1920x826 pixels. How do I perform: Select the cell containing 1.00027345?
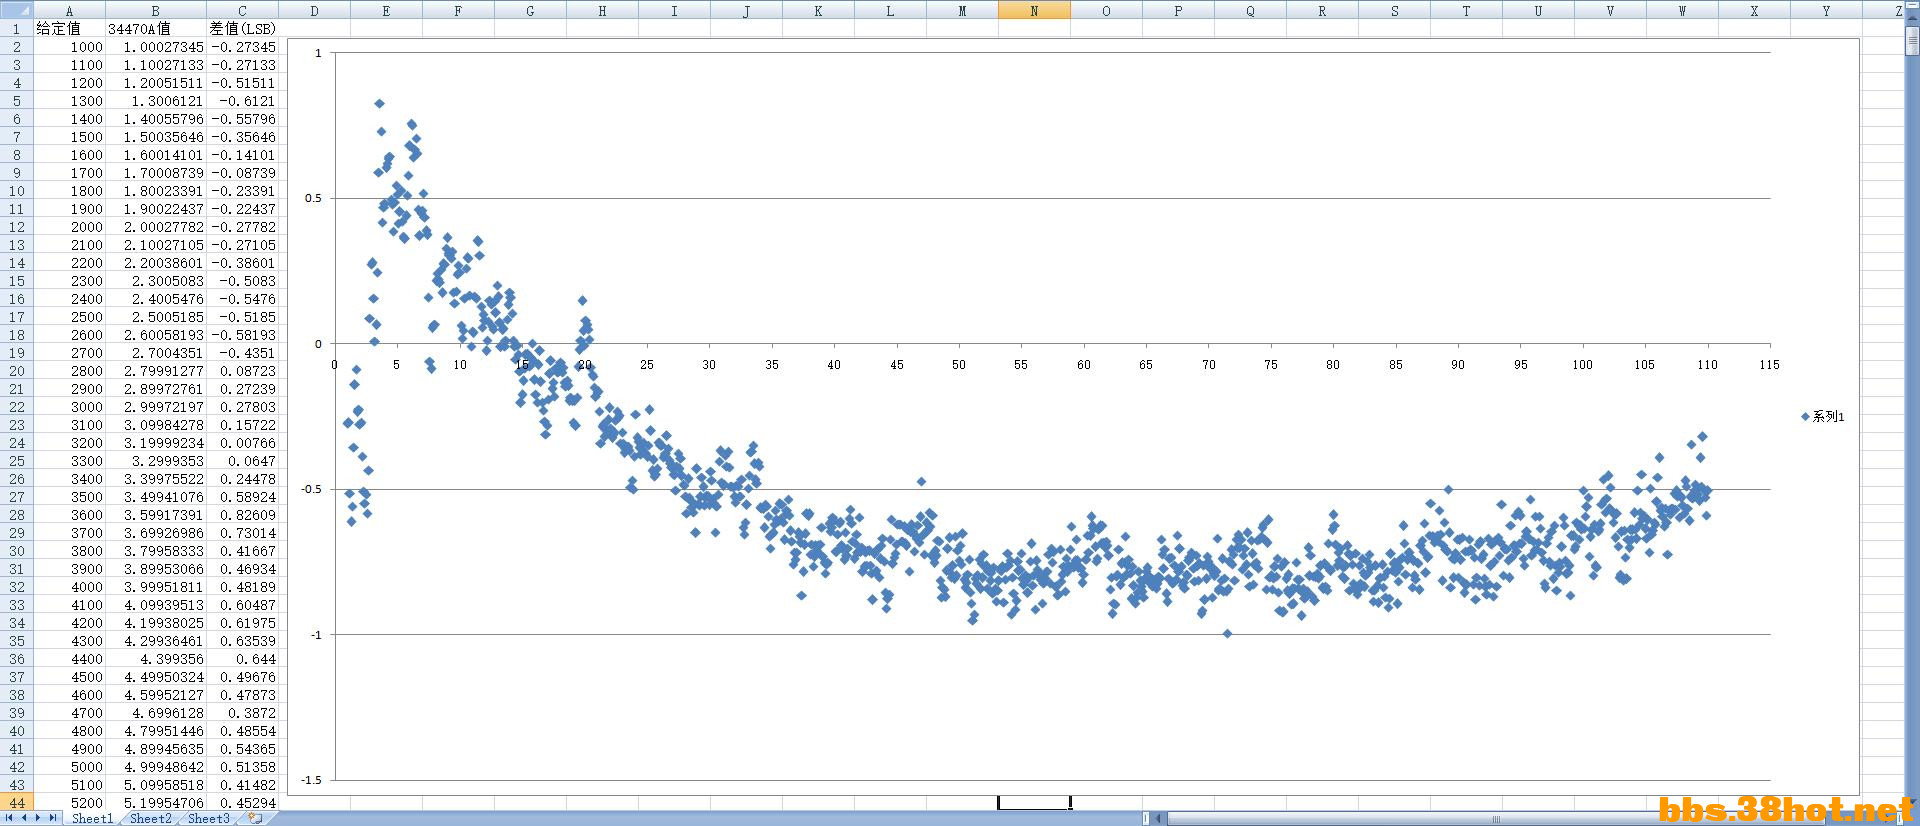156,46
